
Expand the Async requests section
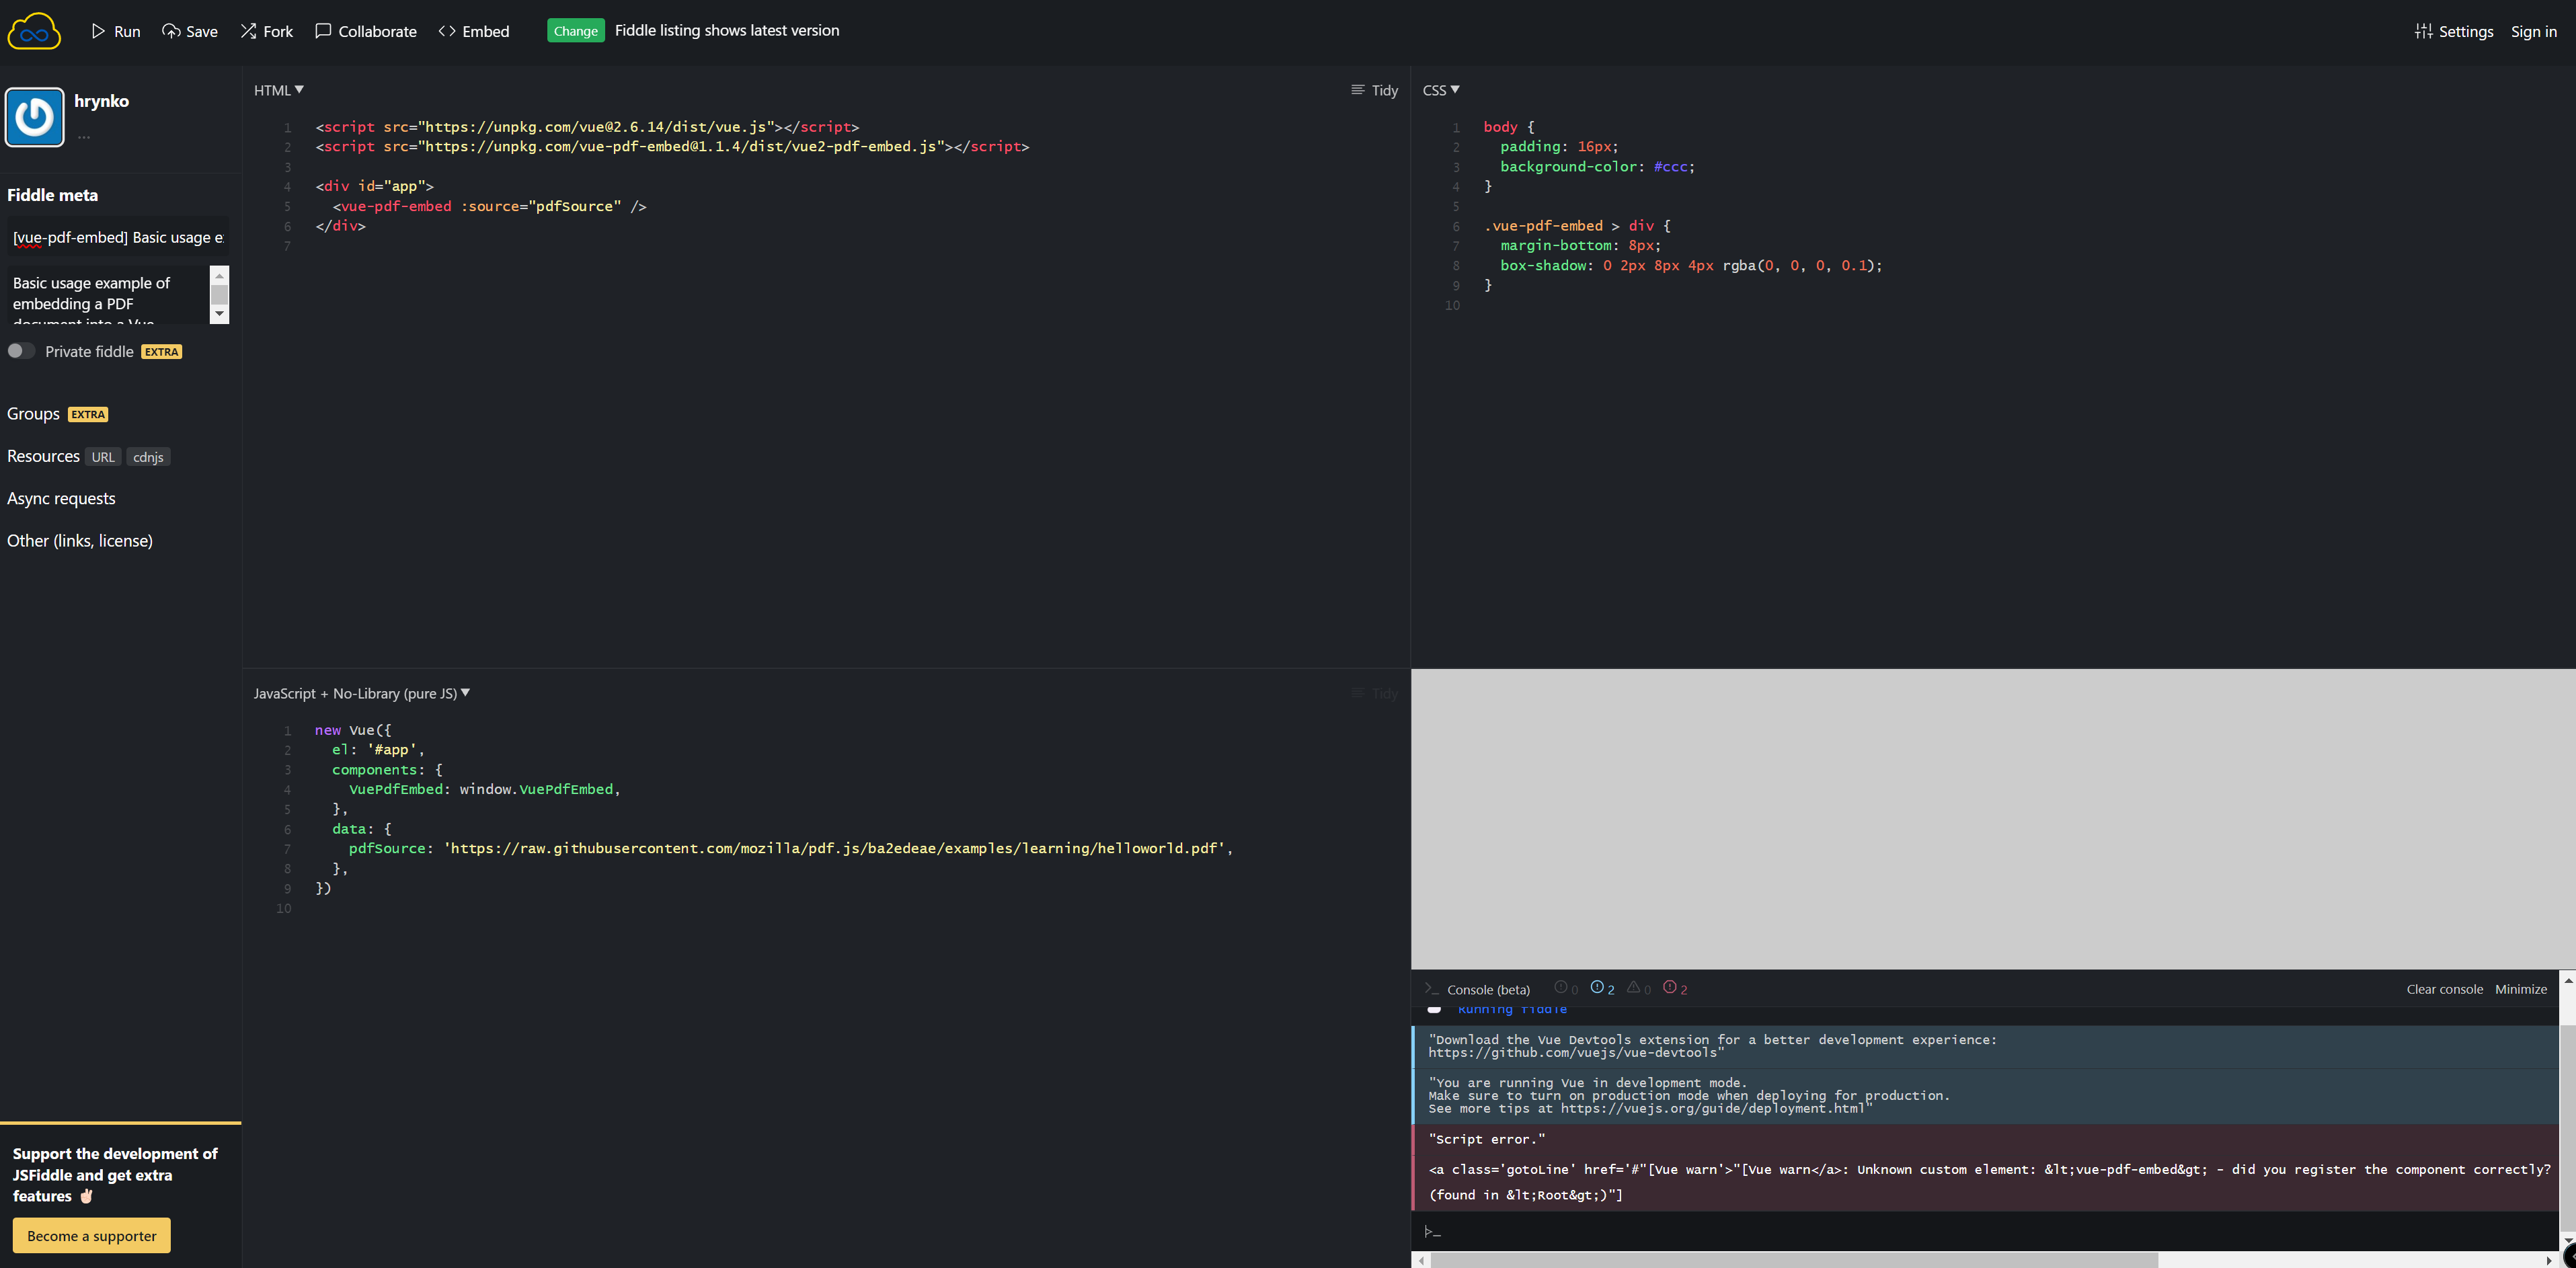(x=61, y=498)
